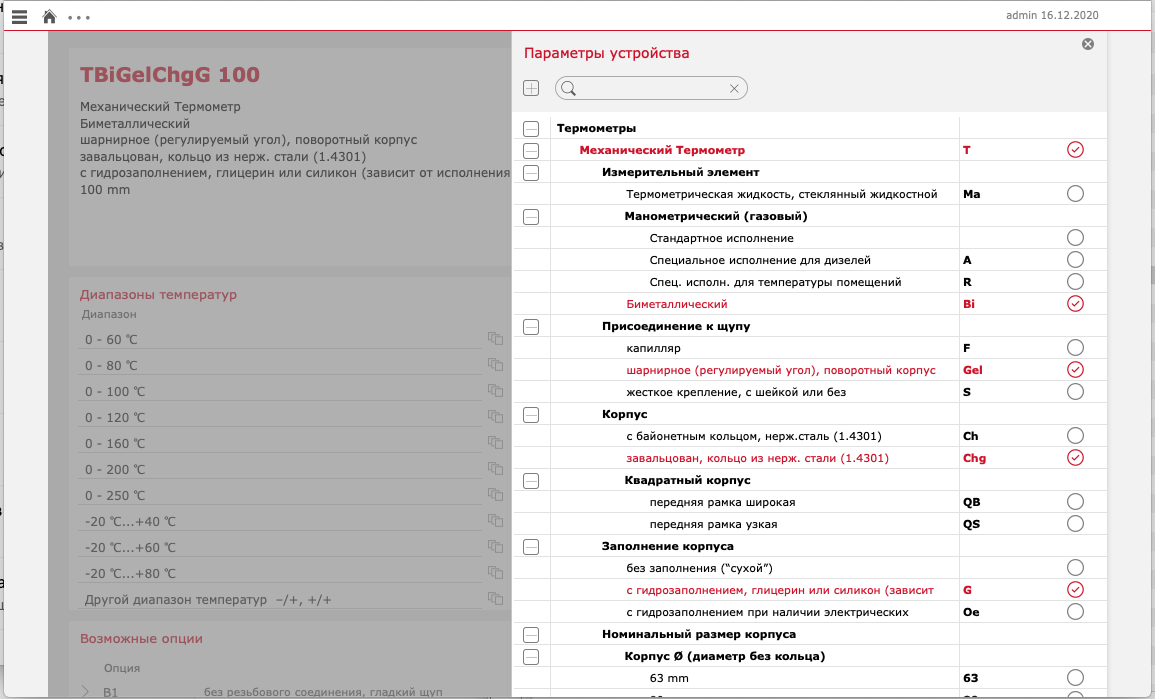Copy the 0 - 160 ℃ range

[x=495, y=443]
